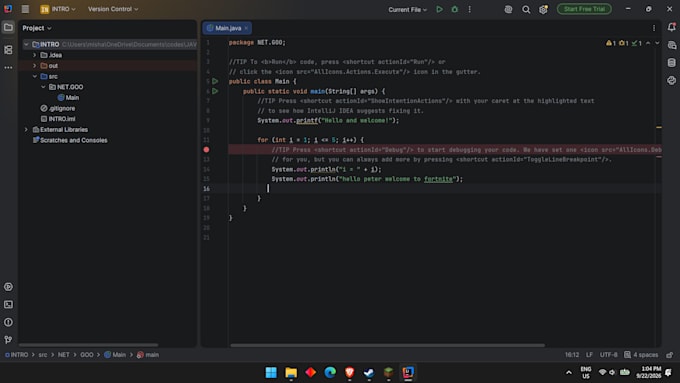Viewport: 680px width, 383px height.
Task: Open the Version Control dropdown
Action: (113, 9)
